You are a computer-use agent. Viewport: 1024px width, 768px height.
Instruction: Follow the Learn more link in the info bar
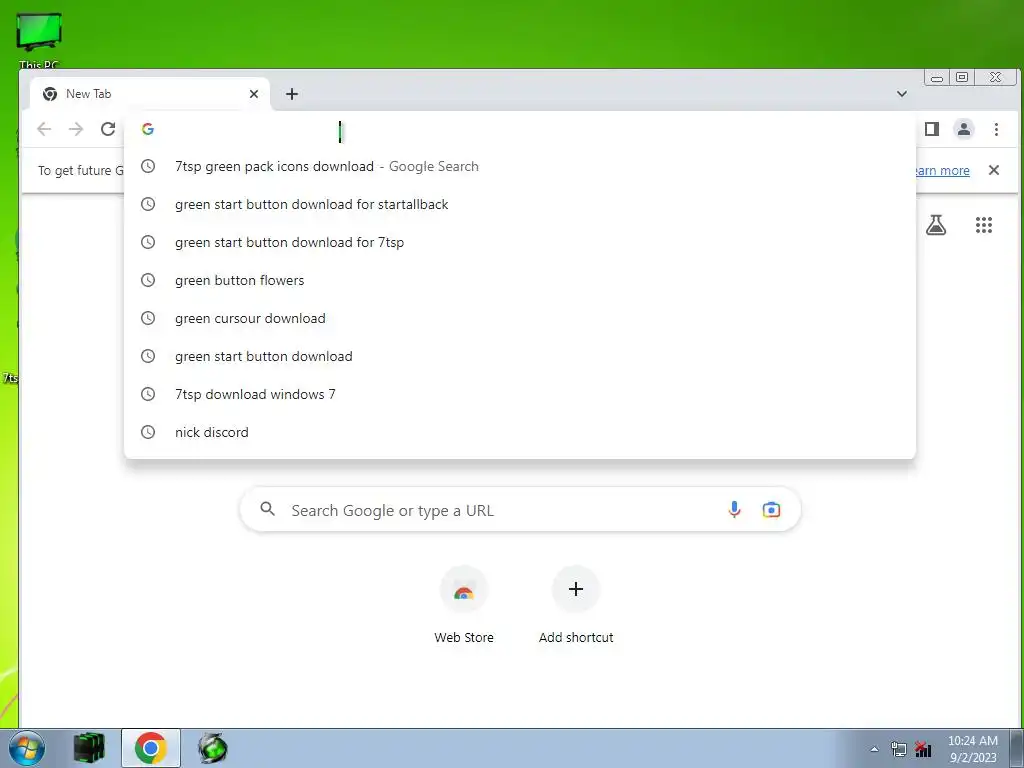942,170
